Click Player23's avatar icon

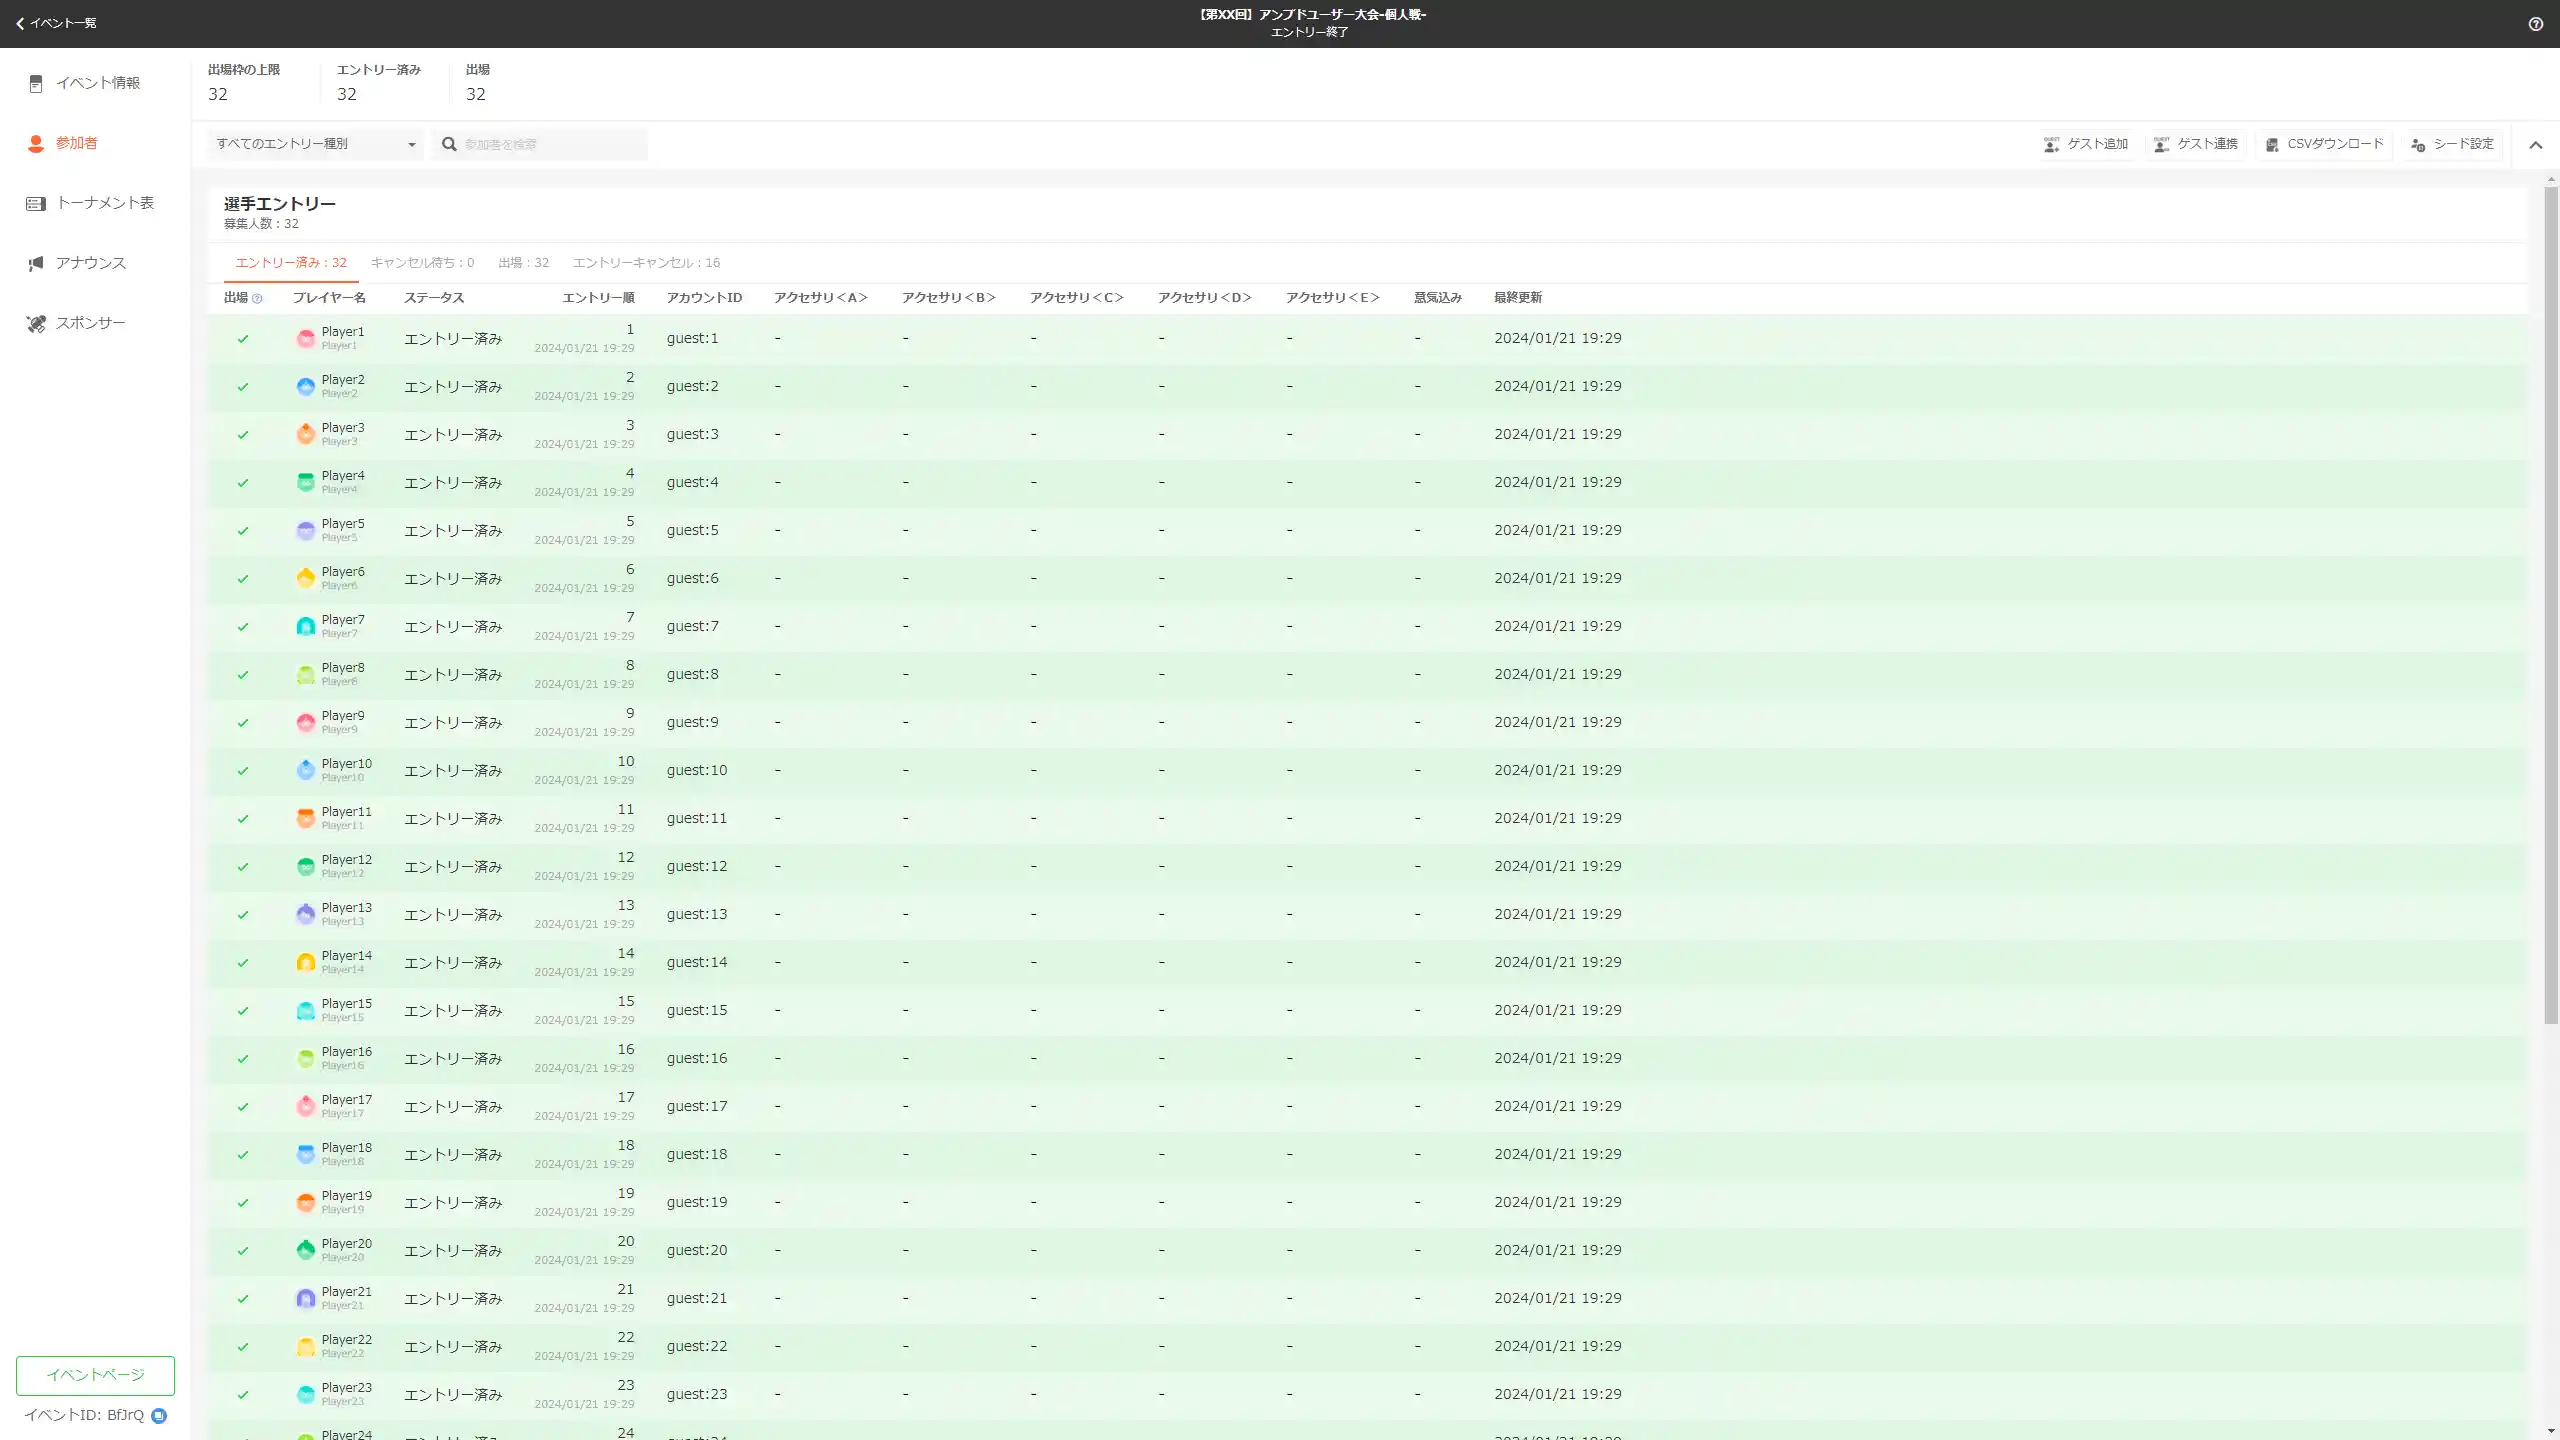(x=306, y=1394)
